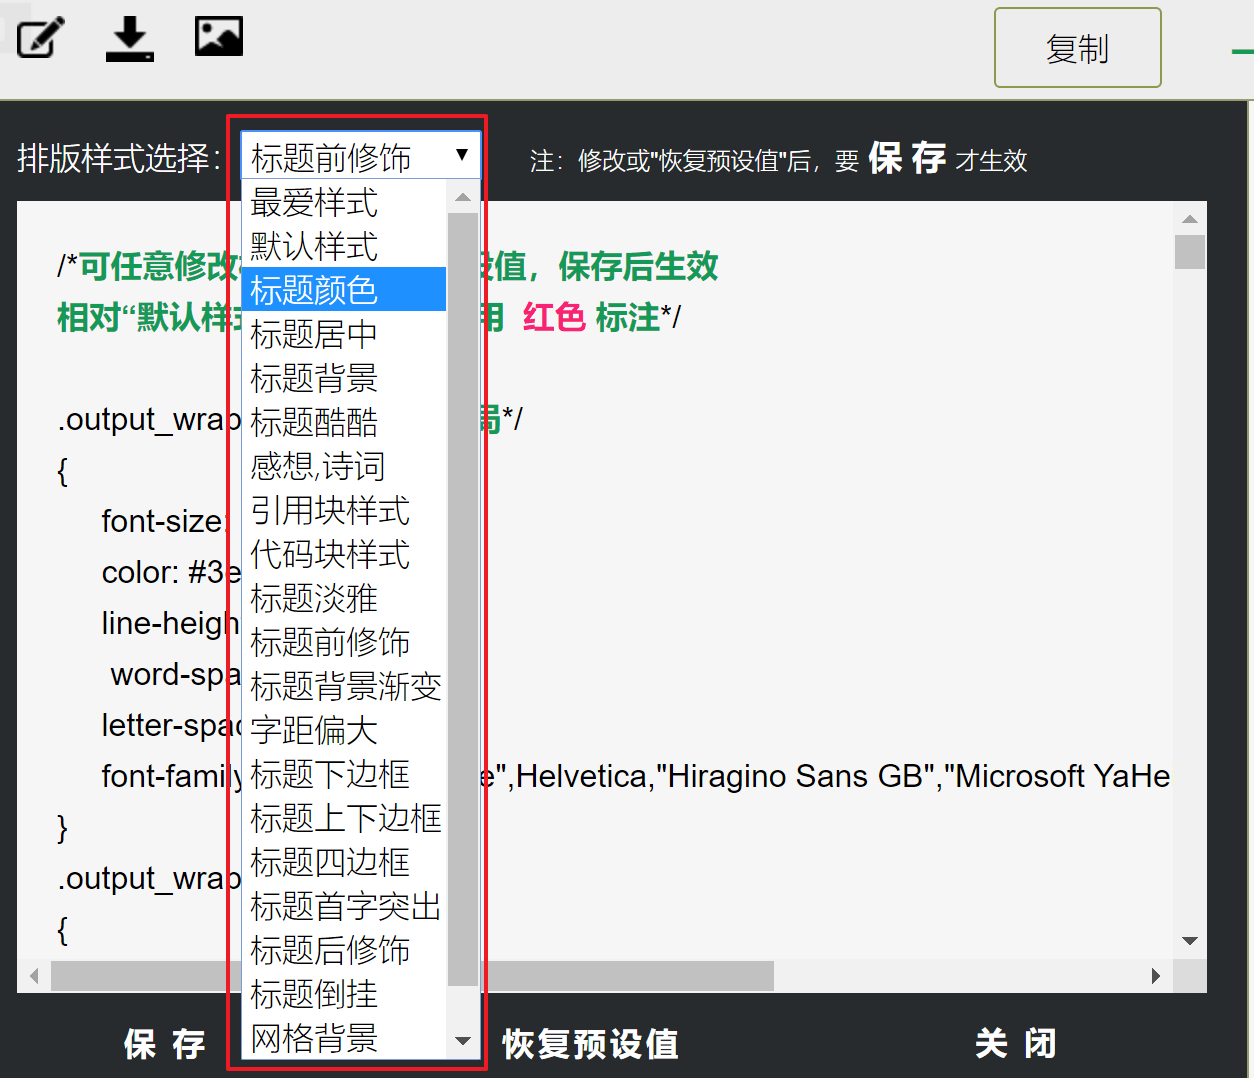Select the 标题下边框 option

coord(344,774)
